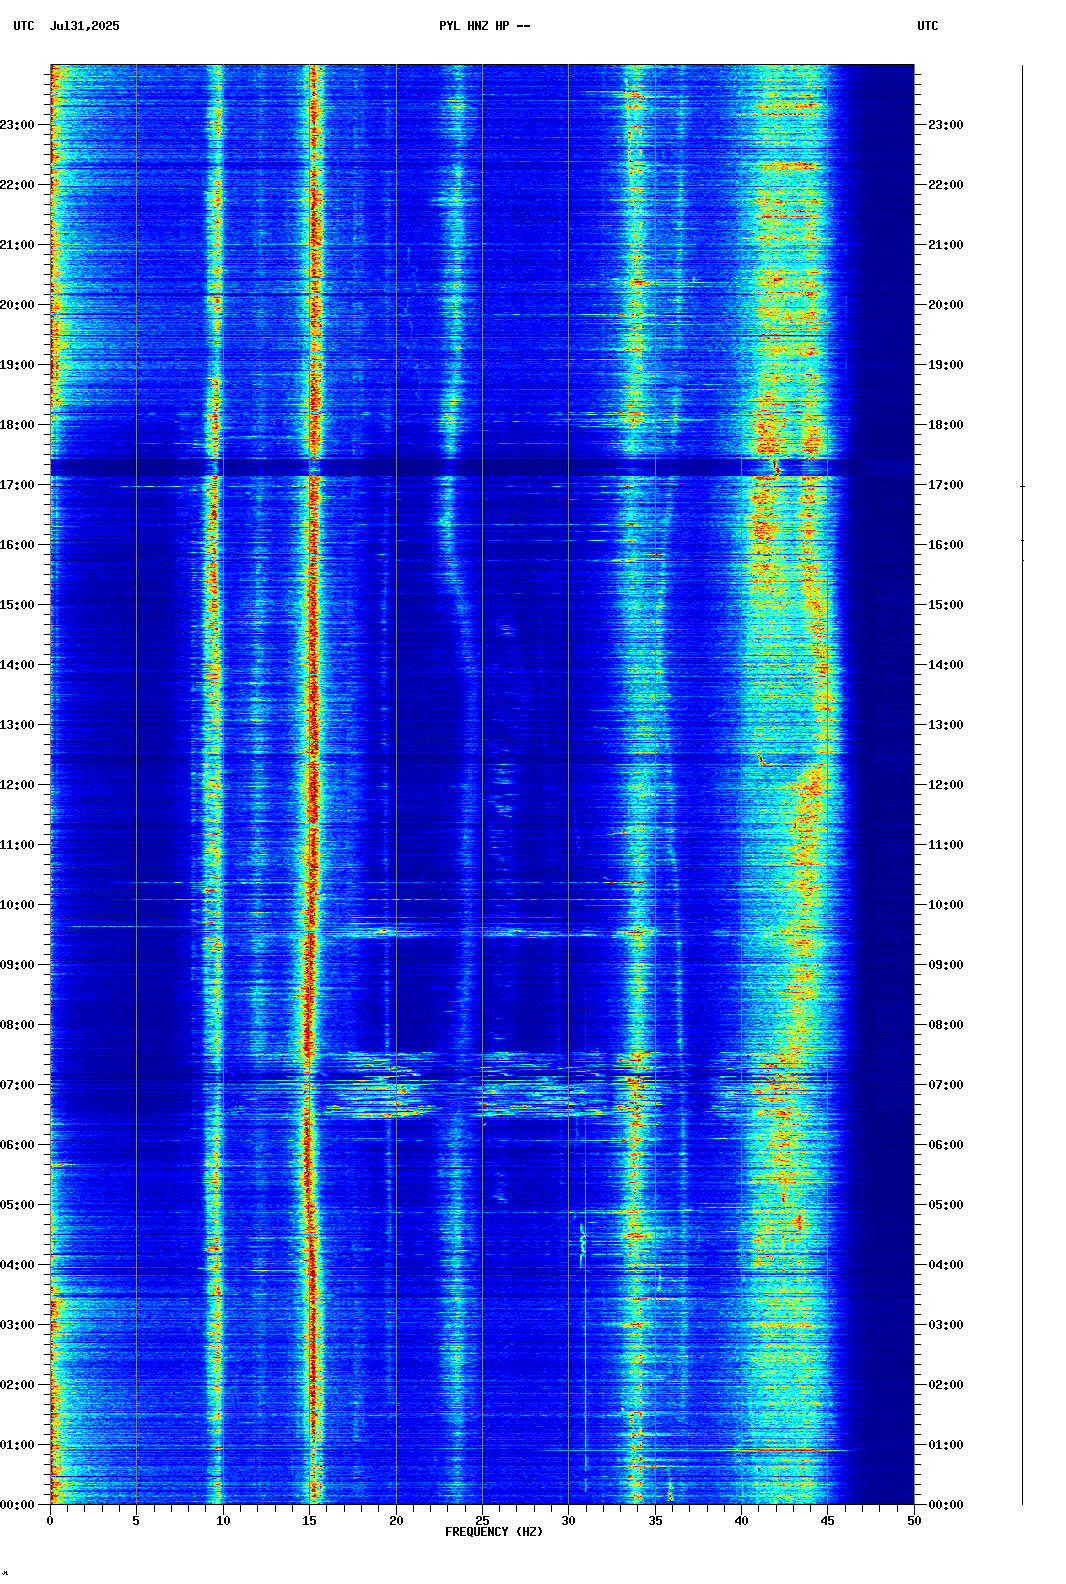
Task: Click the frequency axis tick '20'
Action: pyautogui.click(x=396, y=1521)
